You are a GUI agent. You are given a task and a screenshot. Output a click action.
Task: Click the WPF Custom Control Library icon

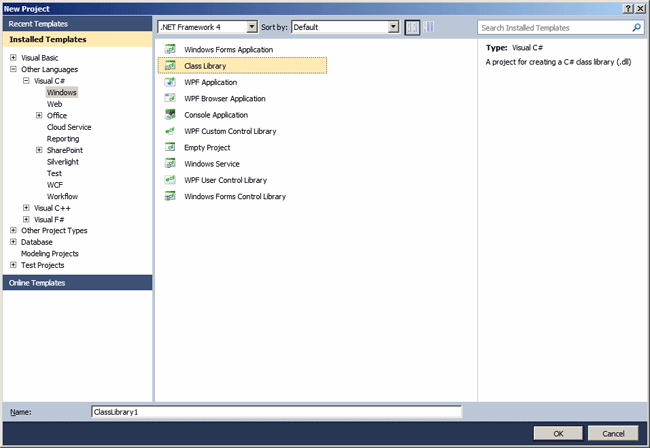tap(170, 131)
